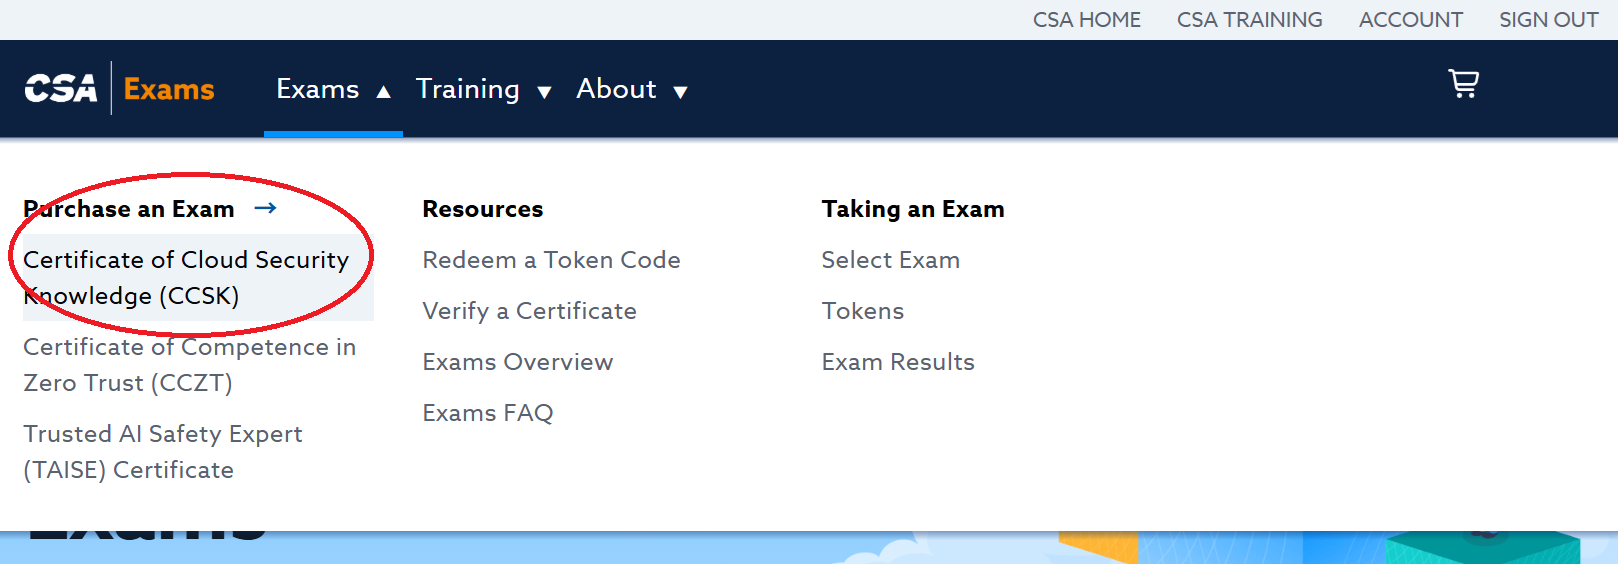The width and height of the screenshot is (1618, 564).
Task: Collapse the Exams dropdown menu
Action: coord(333,90)
